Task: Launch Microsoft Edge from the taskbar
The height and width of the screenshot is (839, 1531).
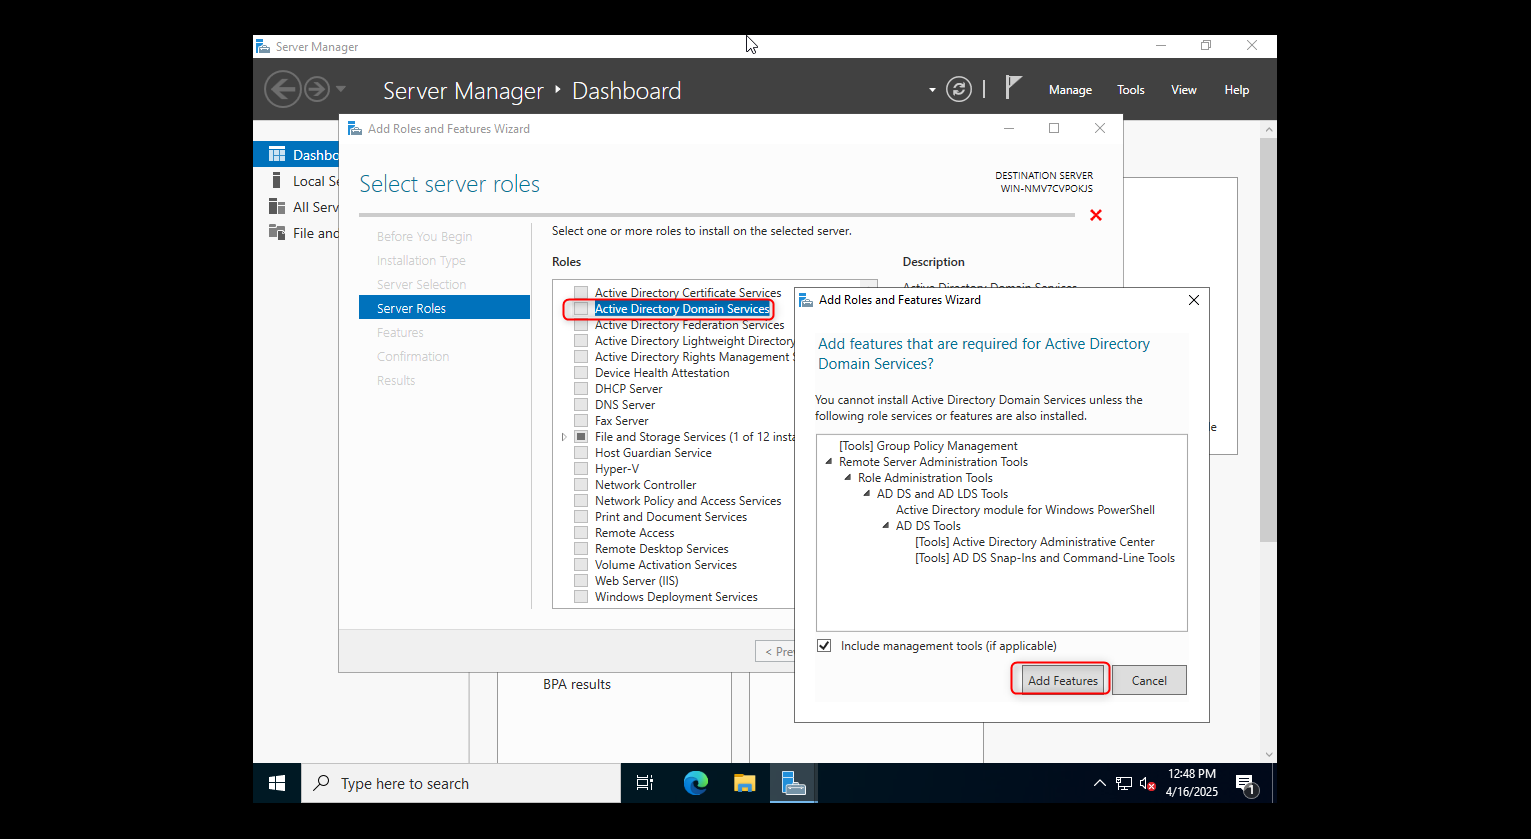Action: tap(695, 783)
